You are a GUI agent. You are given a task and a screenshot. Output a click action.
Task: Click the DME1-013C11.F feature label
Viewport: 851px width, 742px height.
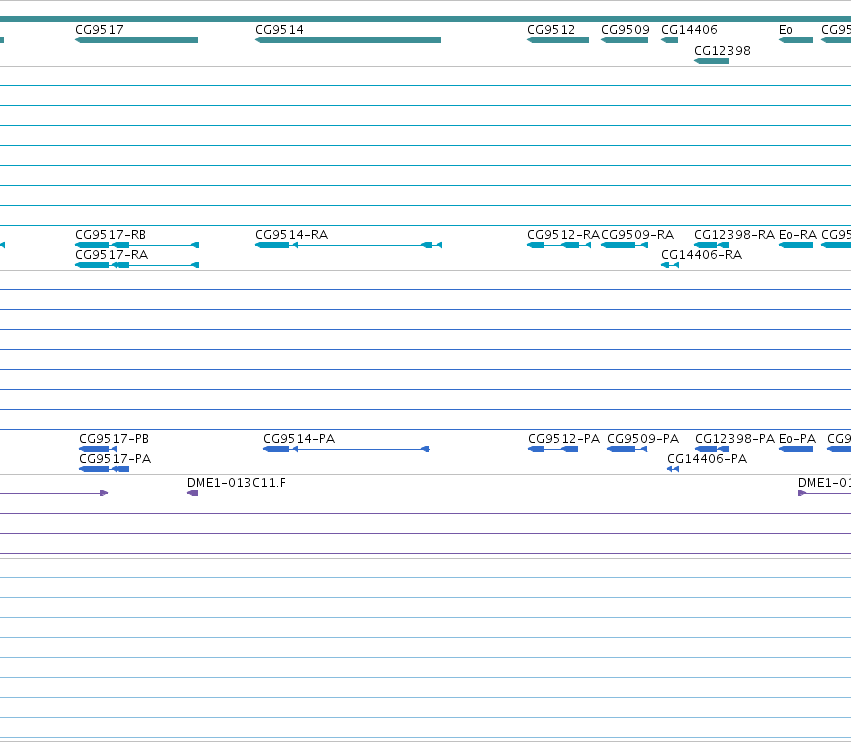[x=236, y=483]
